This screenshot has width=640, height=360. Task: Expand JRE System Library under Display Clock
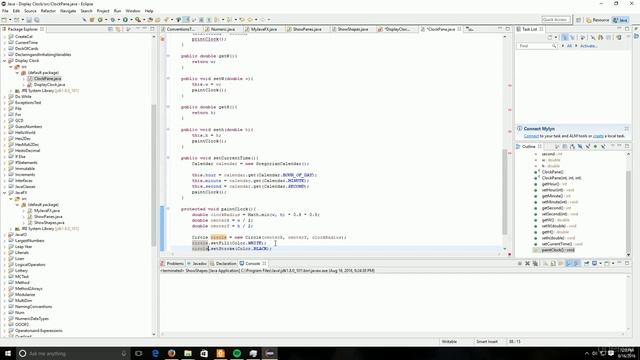pyautogui.click(x=11, y=91)
